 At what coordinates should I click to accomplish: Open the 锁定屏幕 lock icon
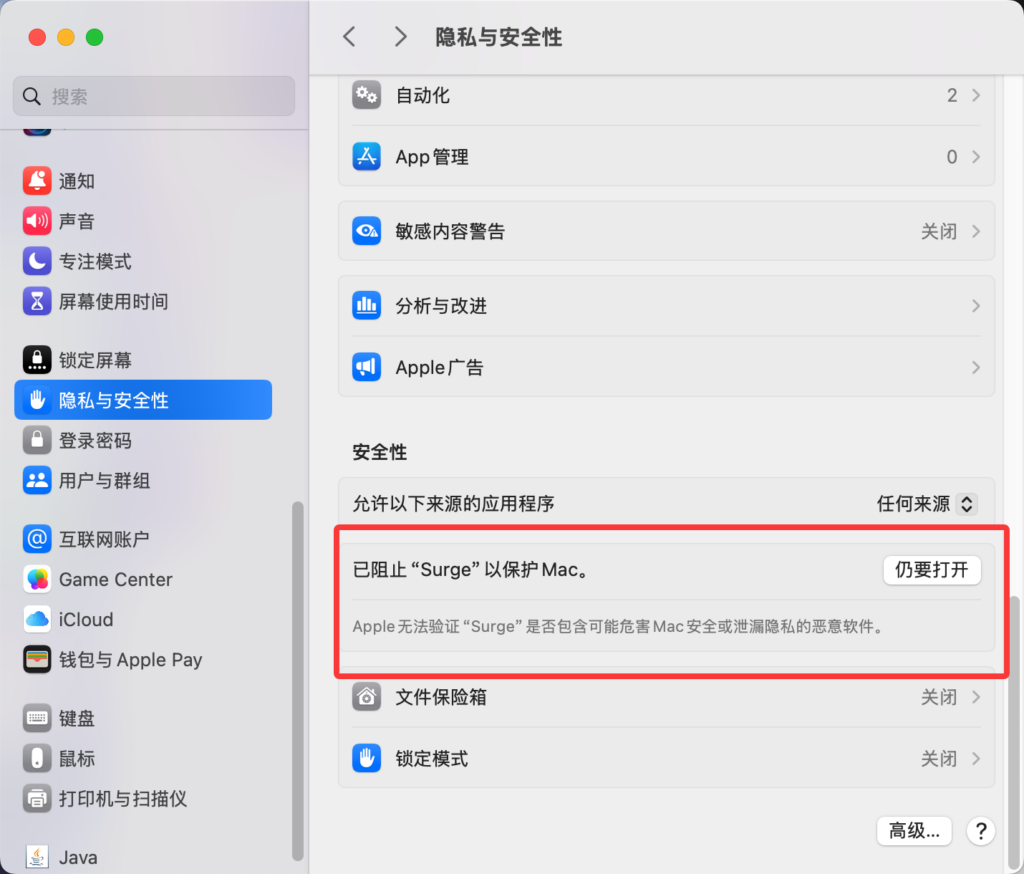(x=37, y=360)
